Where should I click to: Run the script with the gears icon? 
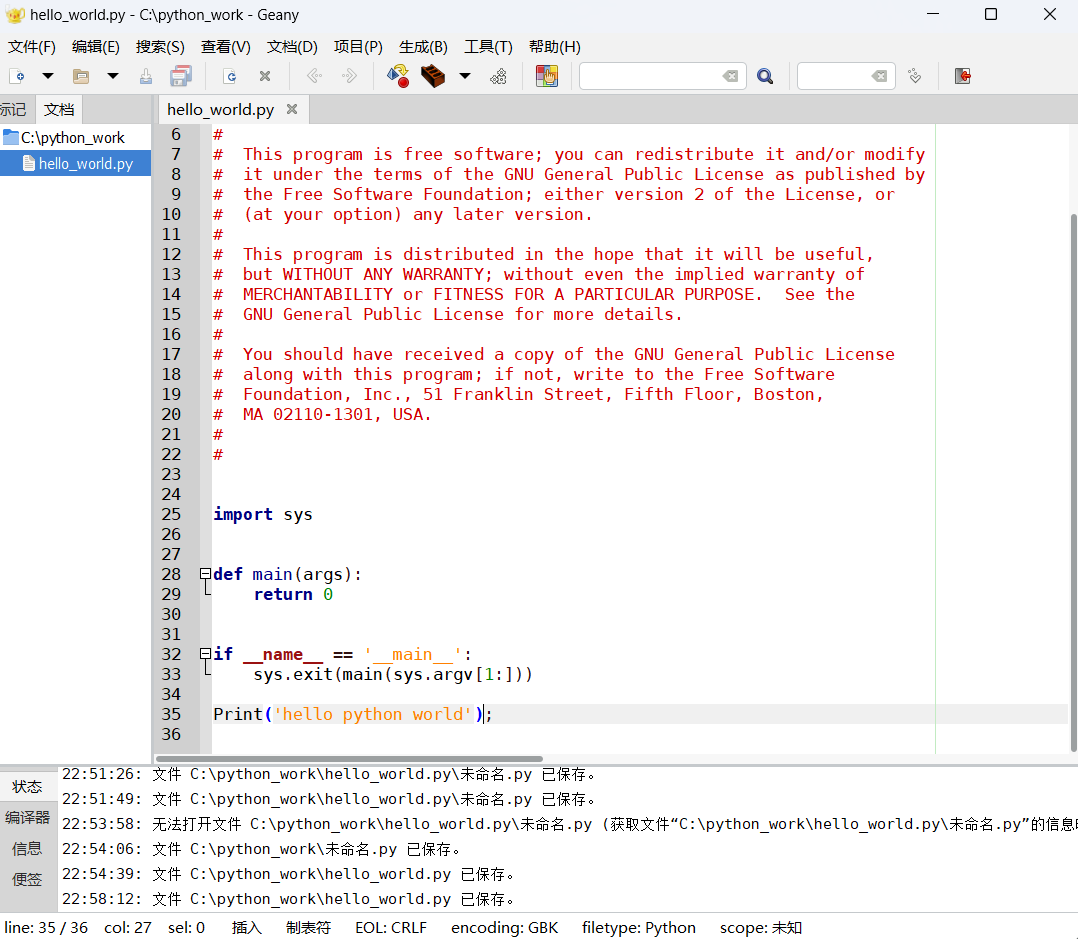498,76
